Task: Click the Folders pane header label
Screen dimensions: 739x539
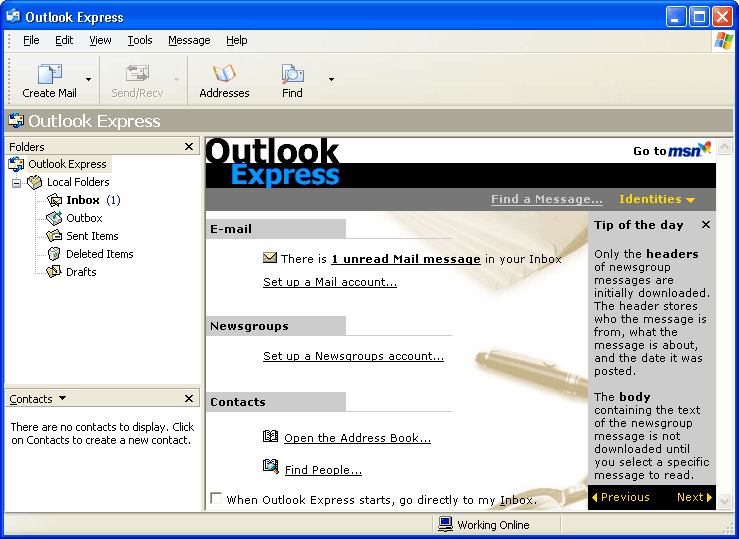Action: pyautogui.click(x=27, y=147)
